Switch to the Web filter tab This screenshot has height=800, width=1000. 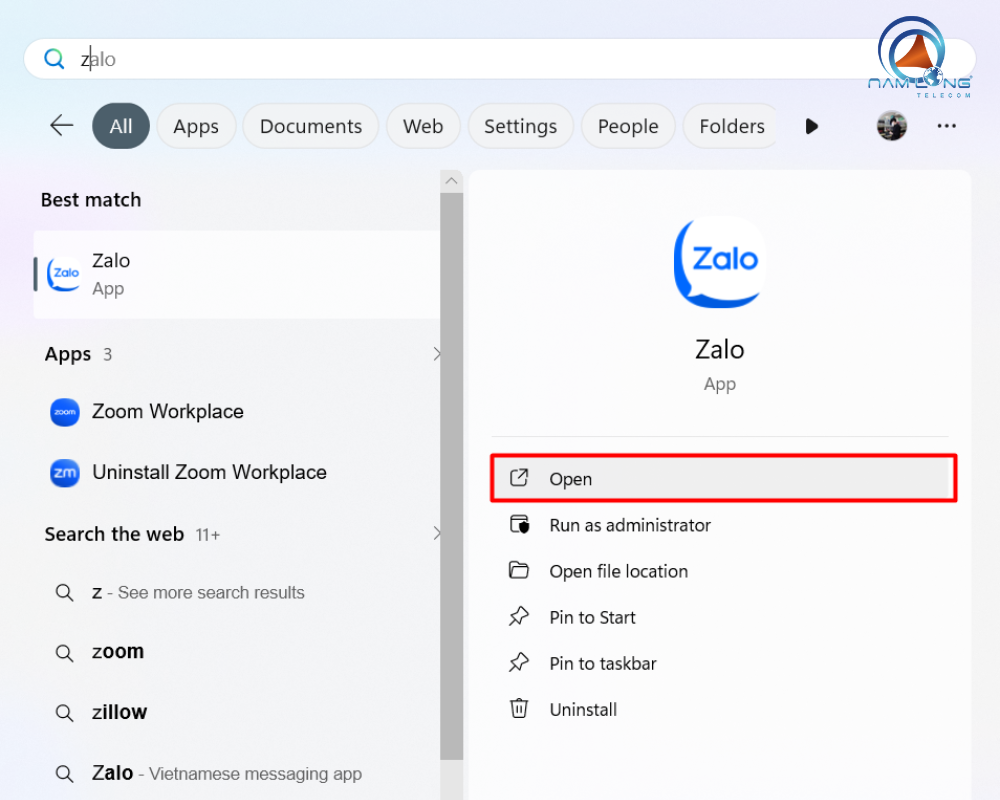(423, 126)
